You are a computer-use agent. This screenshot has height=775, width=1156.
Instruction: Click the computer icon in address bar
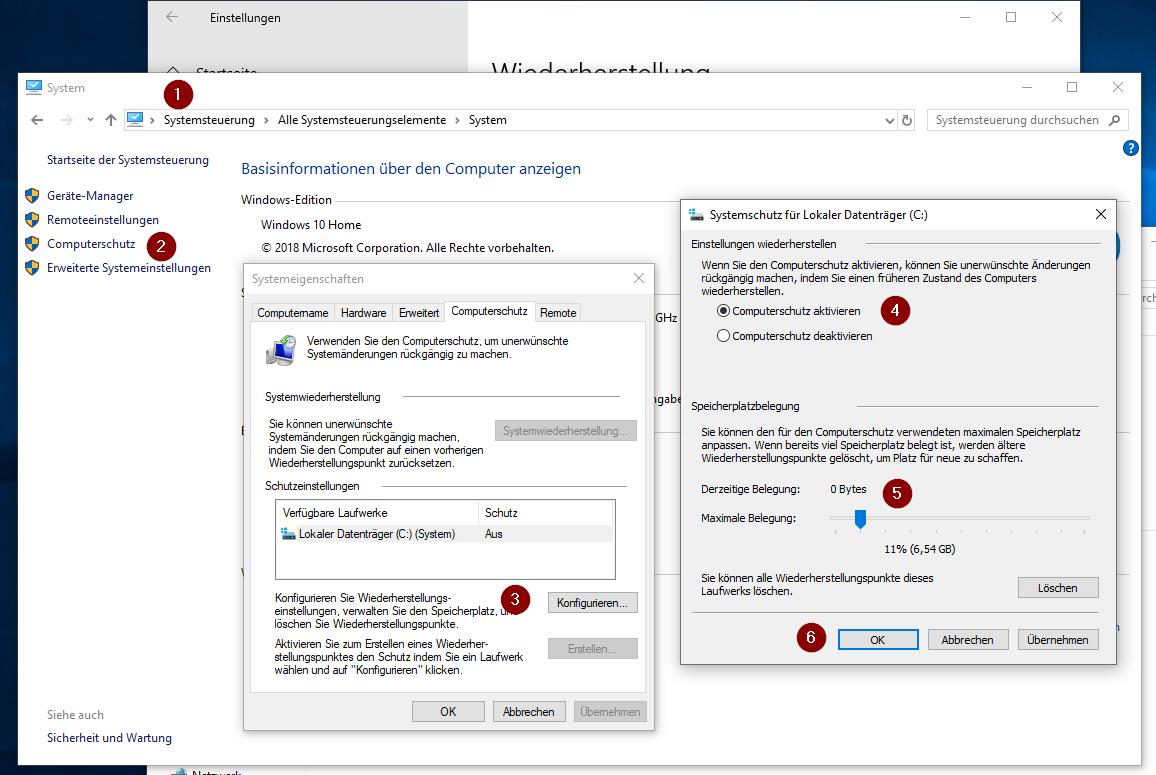click(135, 119)
